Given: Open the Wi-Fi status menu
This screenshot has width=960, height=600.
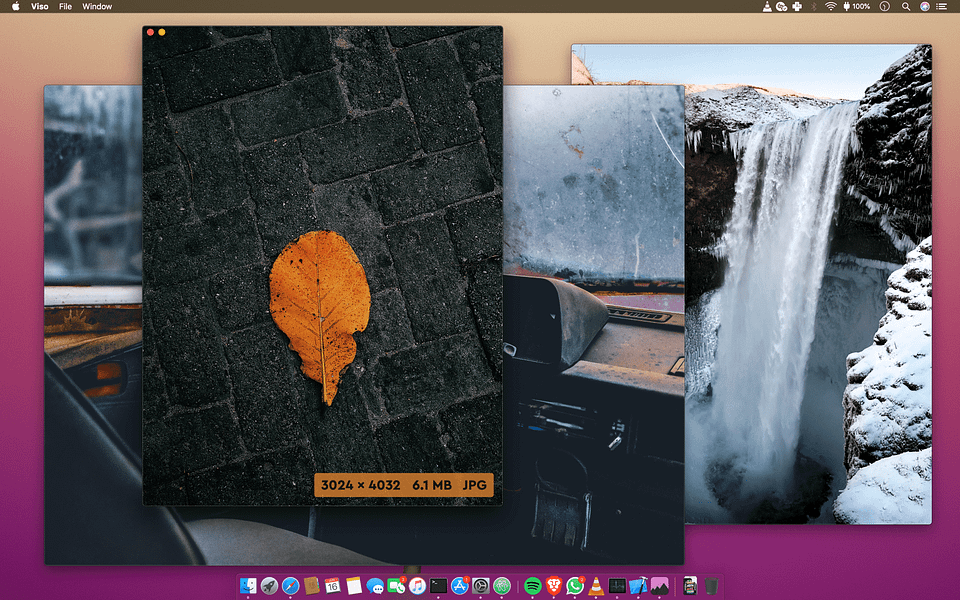Looking at the screenshot, I should pyautogui.click(x=830, y=6).
